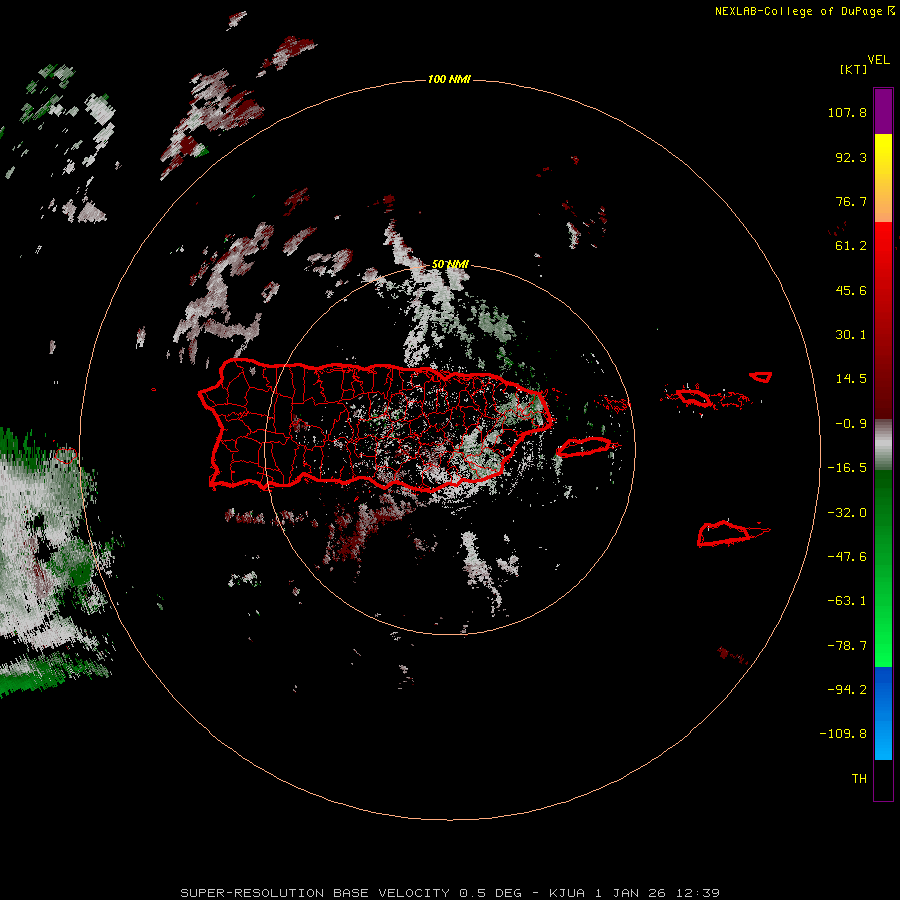Click the 61.2 velocity scale value
The image size is (900, 900).
coord(851,246)
